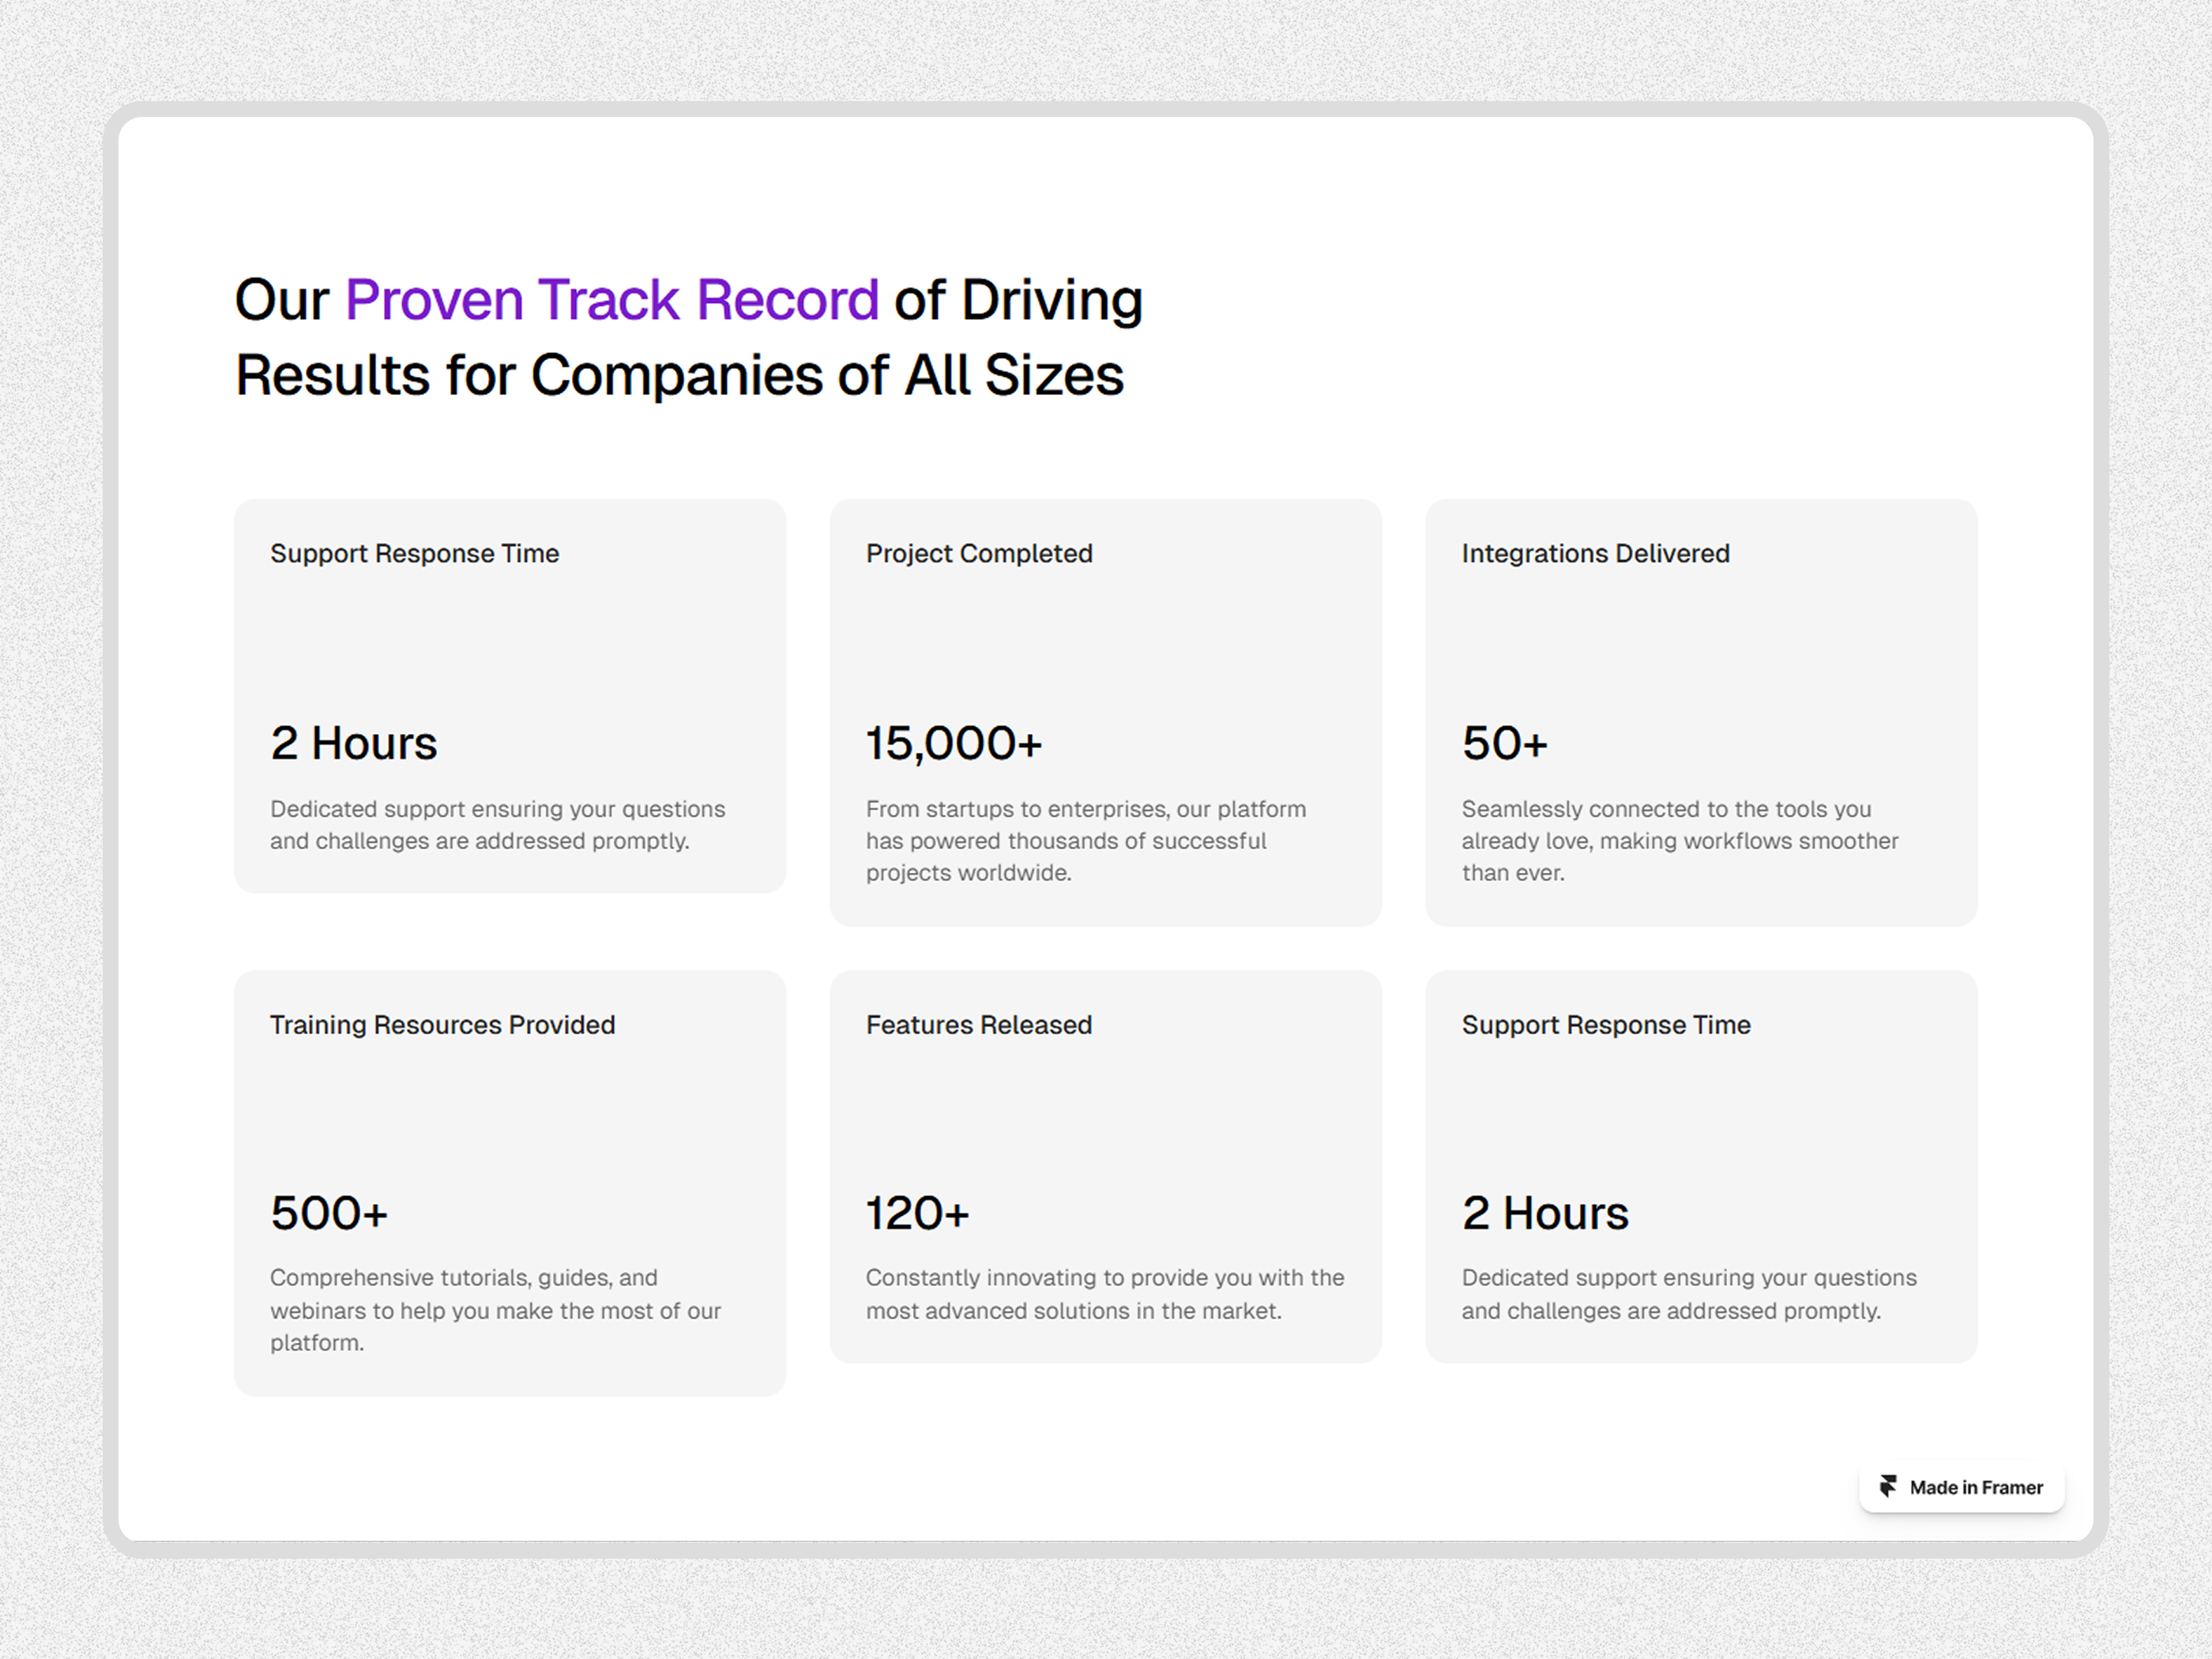This screenshot has height=1659, width=2212.
Task: Click 2 Hours figure under Integrations Delivered card
Action: tap(1544, 1213)
